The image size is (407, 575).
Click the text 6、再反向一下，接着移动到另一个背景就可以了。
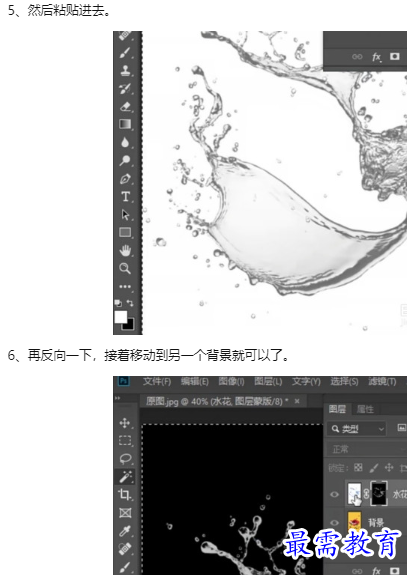pyautogui.click(x=148, y=355)
